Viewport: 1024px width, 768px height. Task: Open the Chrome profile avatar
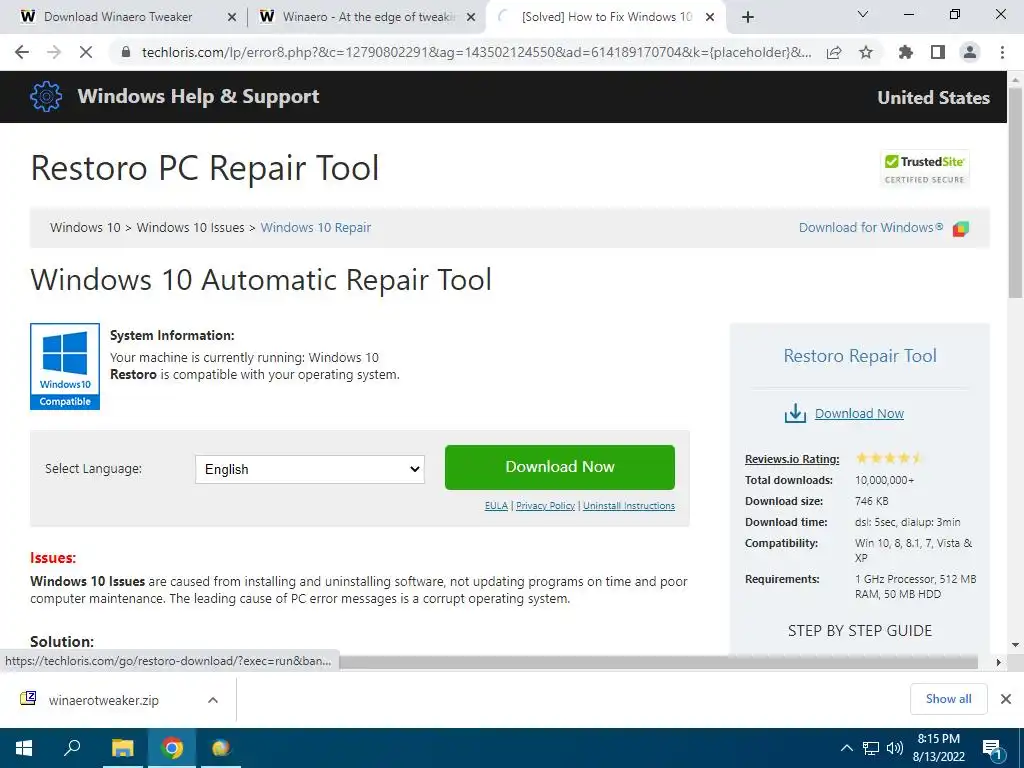point(970,52)
